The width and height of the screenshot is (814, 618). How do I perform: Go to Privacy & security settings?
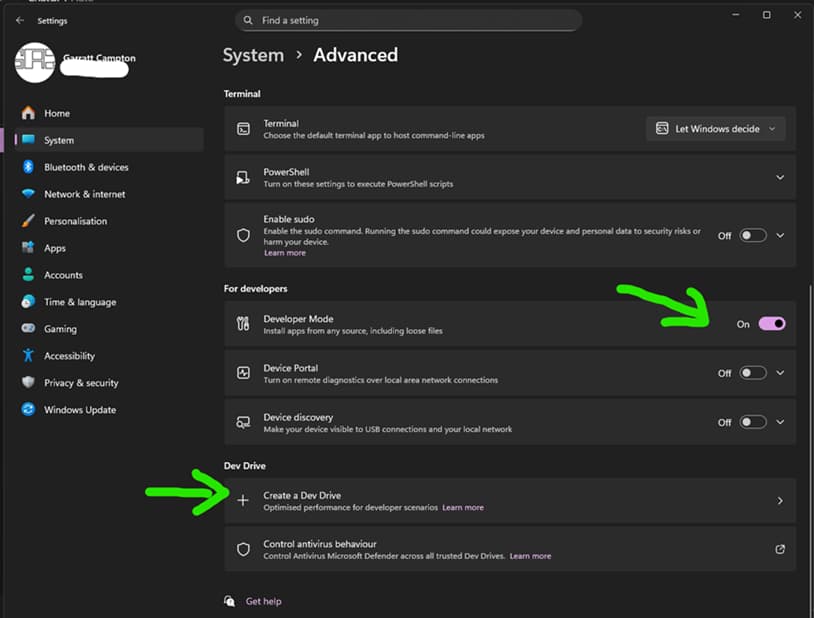78,382
